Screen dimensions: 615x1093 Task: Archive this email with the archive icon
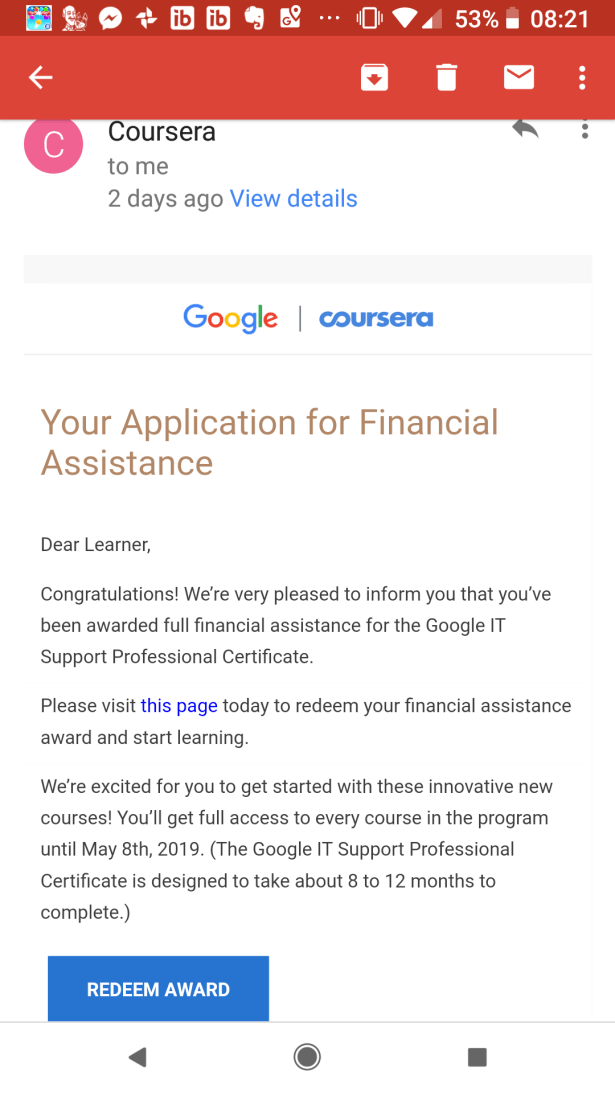[374, 77]
